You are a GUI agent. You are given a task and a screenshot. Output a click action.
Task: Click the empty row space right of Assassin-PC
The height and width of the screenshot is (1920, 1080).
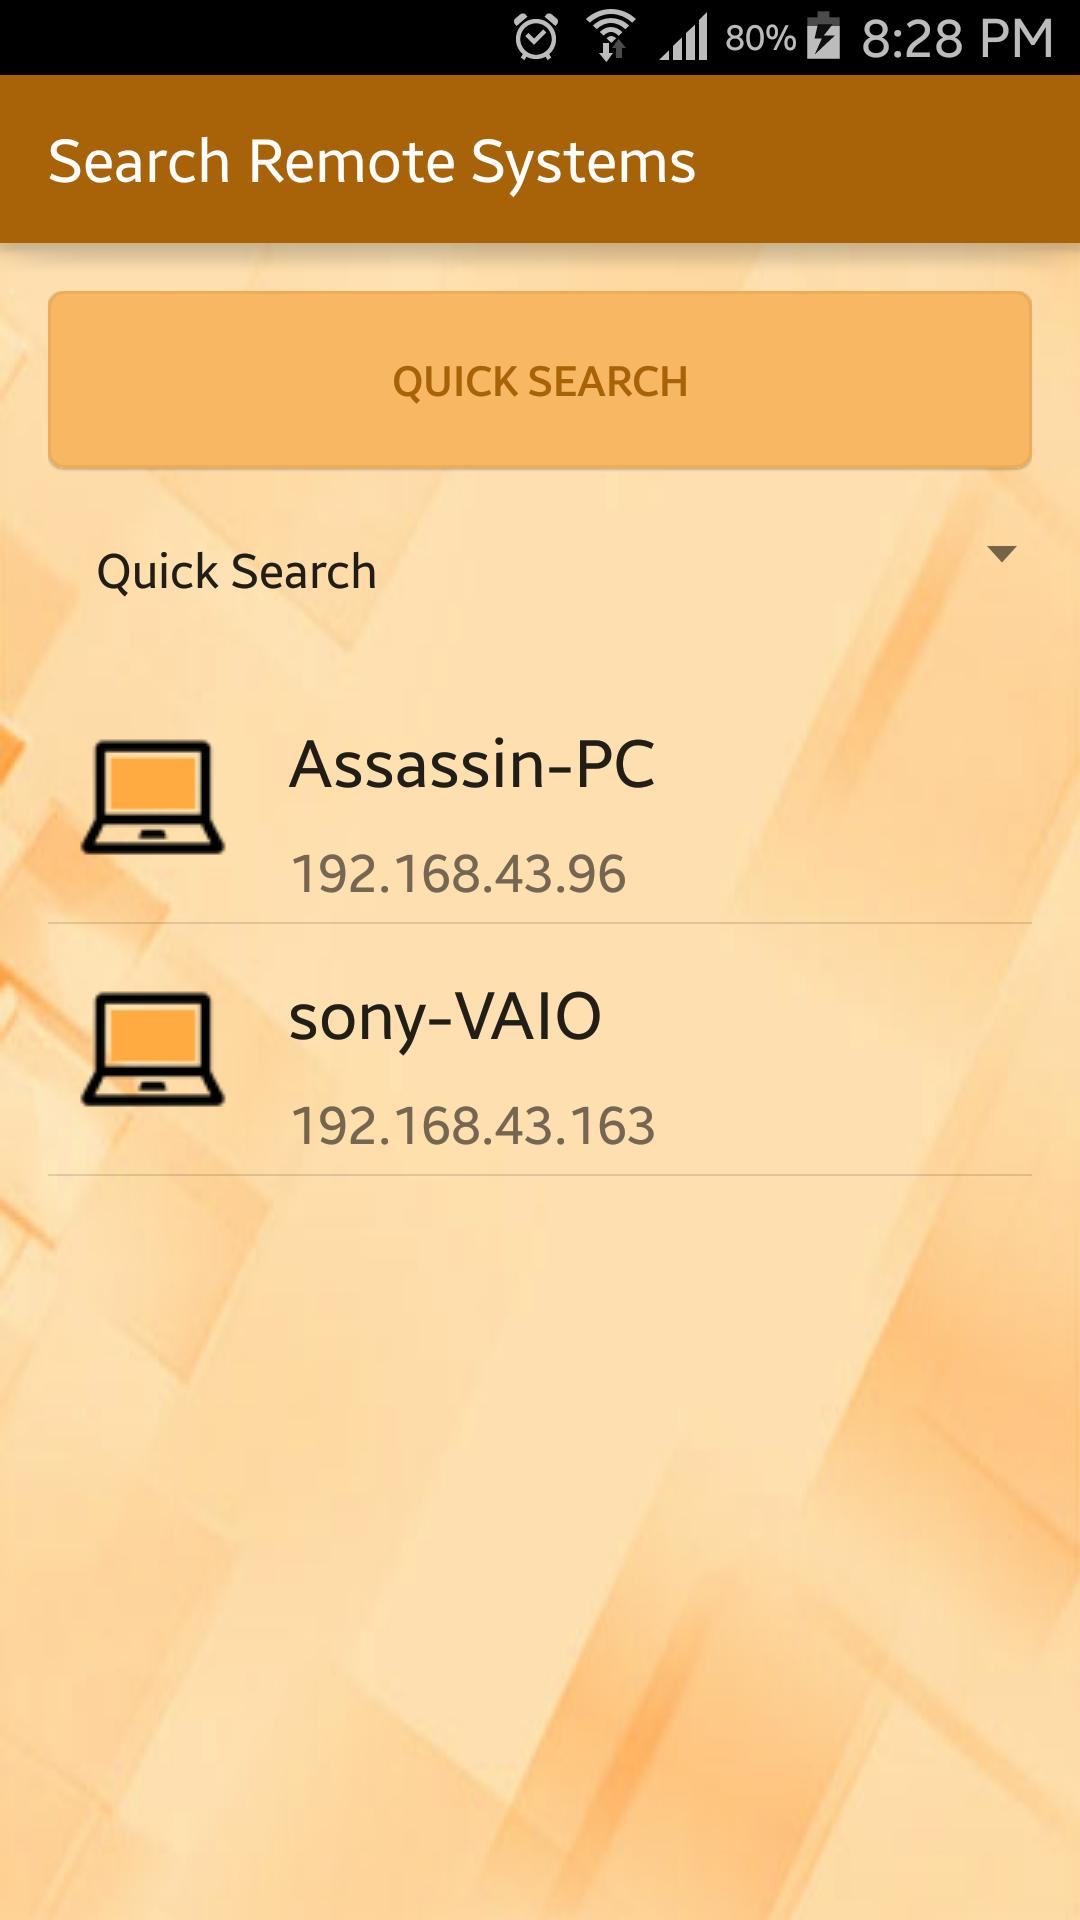850,800
